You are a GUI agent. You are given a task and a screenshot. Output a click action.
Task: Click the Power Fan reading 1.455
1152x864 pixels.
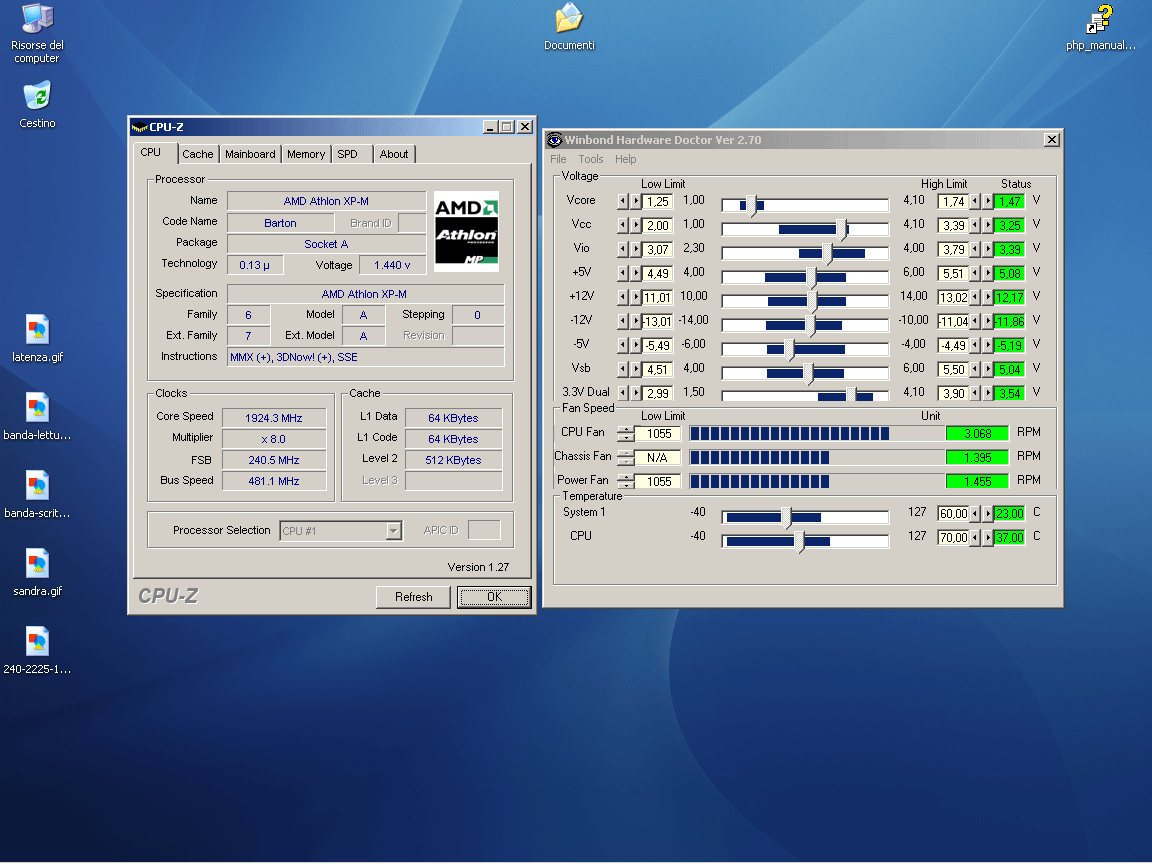click(x=978, y=481)
